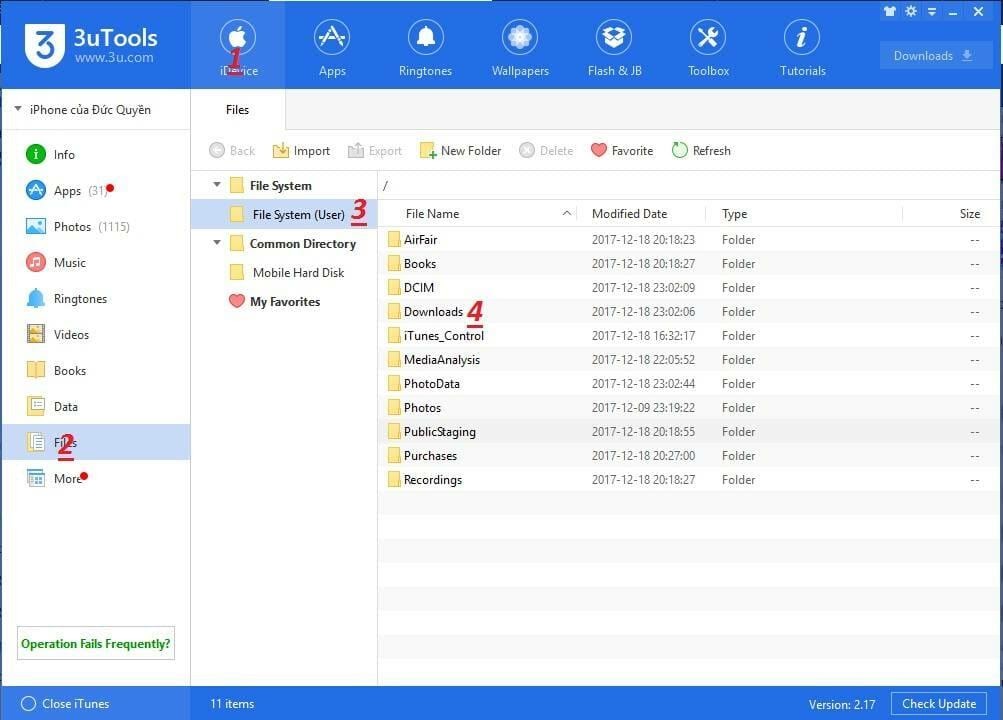Click the Favorite heart button

click(x=621, y=151)
